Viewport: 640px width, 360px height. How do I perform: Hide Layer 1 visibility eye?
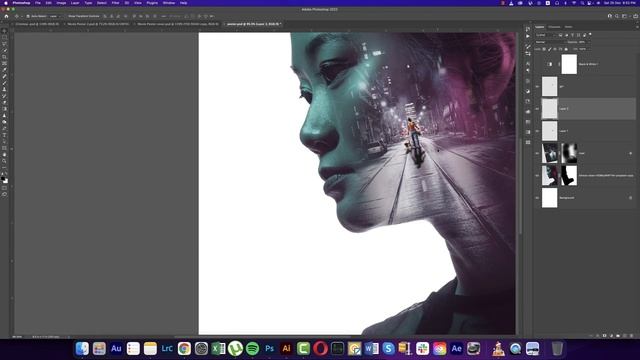pyautogui.click(x=537, y=131)
